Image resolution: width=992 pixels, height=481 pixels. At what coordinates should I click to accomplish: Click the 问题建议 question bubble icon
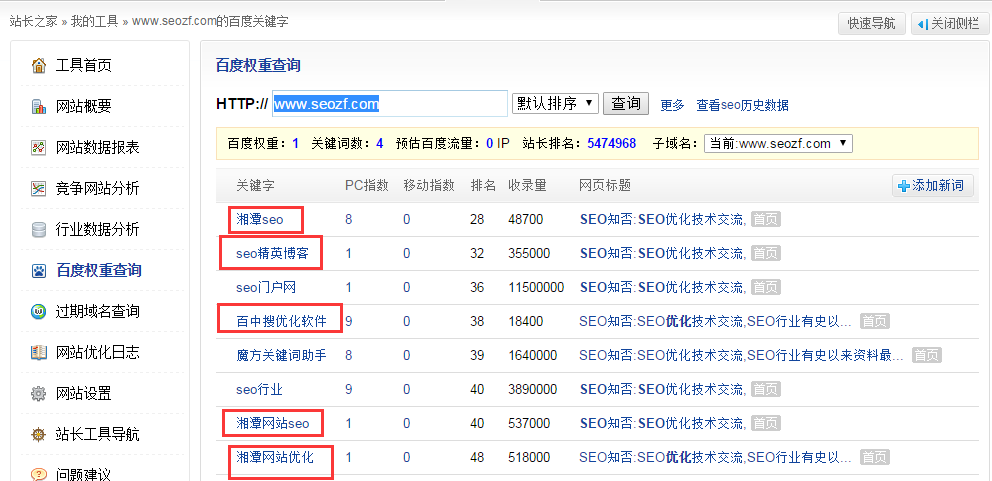[x=39, y=474]
